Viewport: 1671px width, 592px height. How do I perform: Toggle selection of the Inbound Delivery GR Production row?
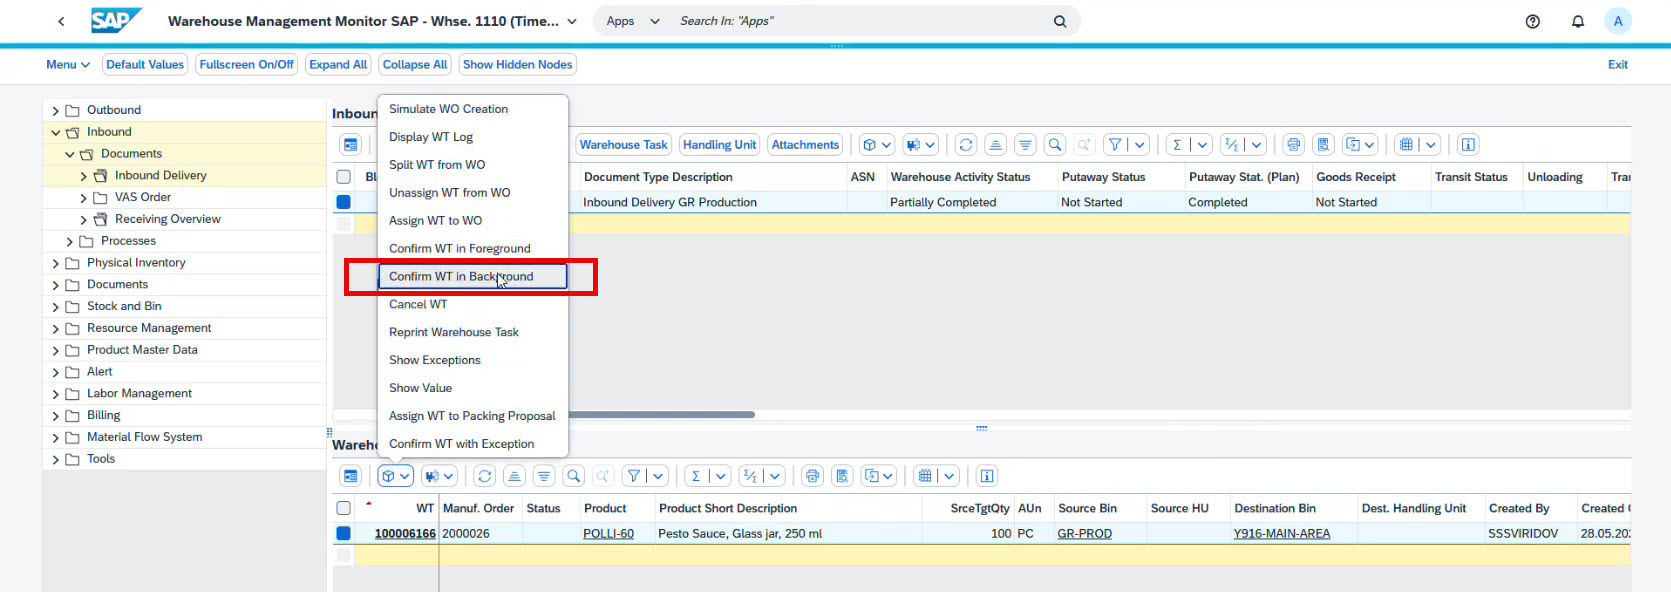pyautogui.click(x=344, y=202)
